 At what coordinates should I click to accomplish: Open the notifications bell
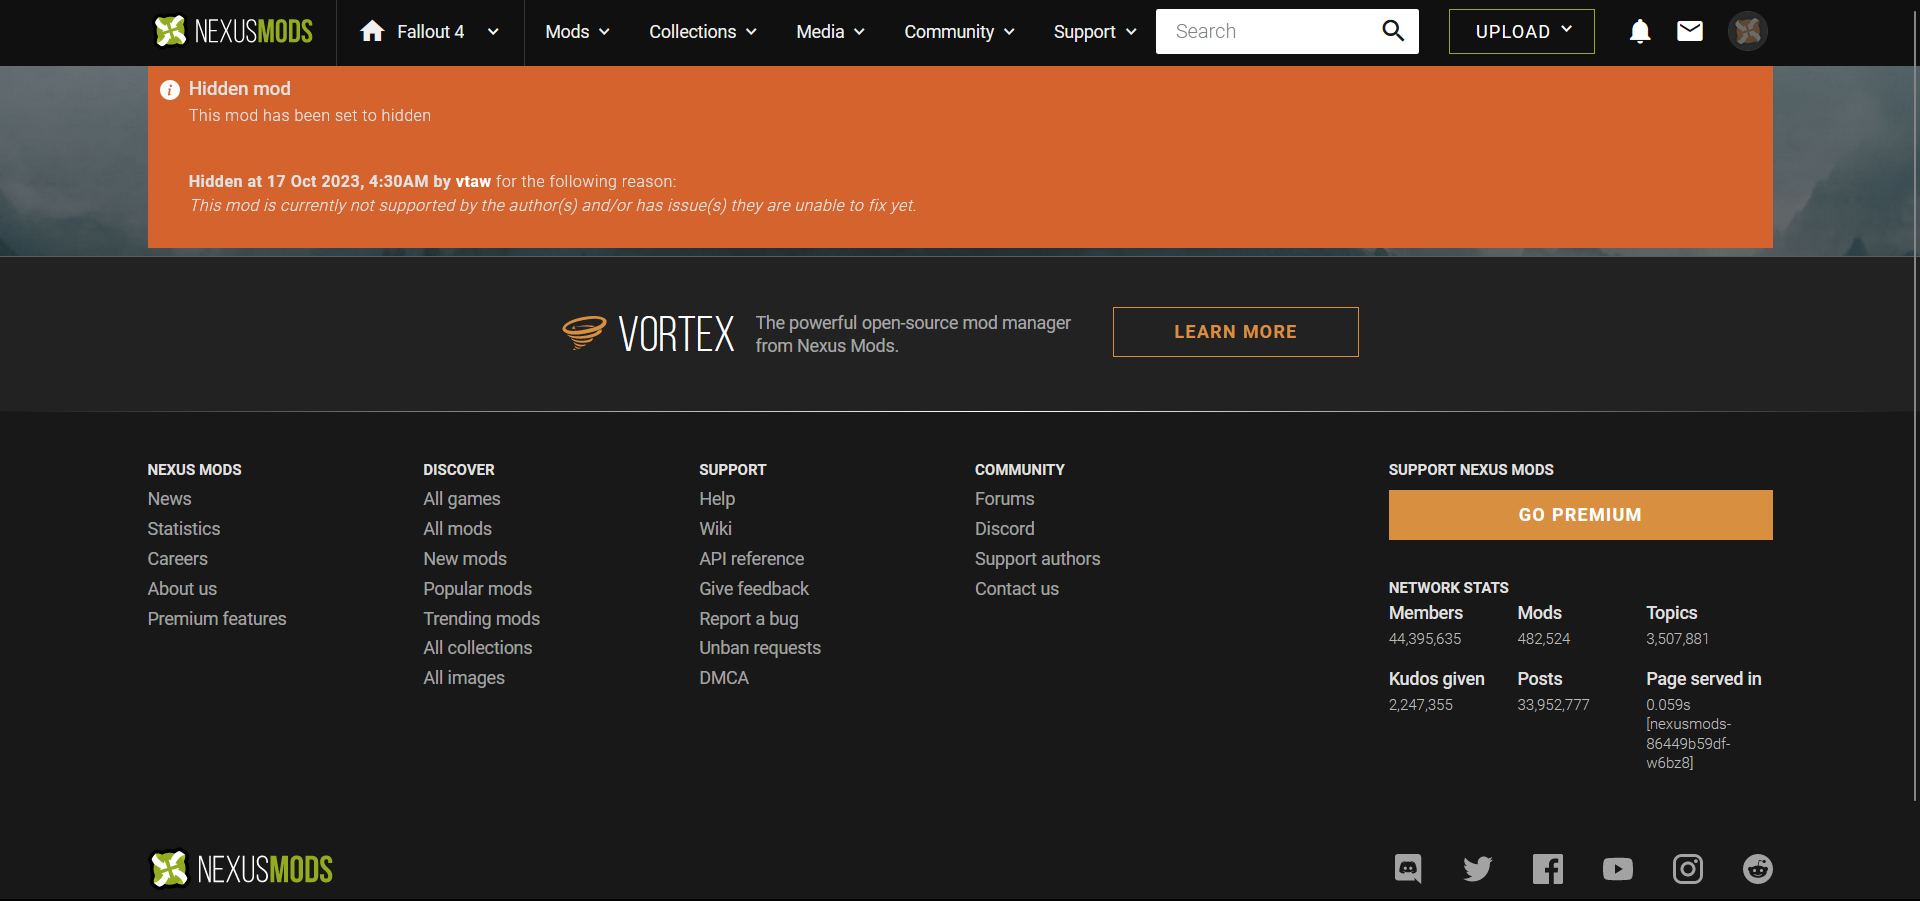point(1640,31)
